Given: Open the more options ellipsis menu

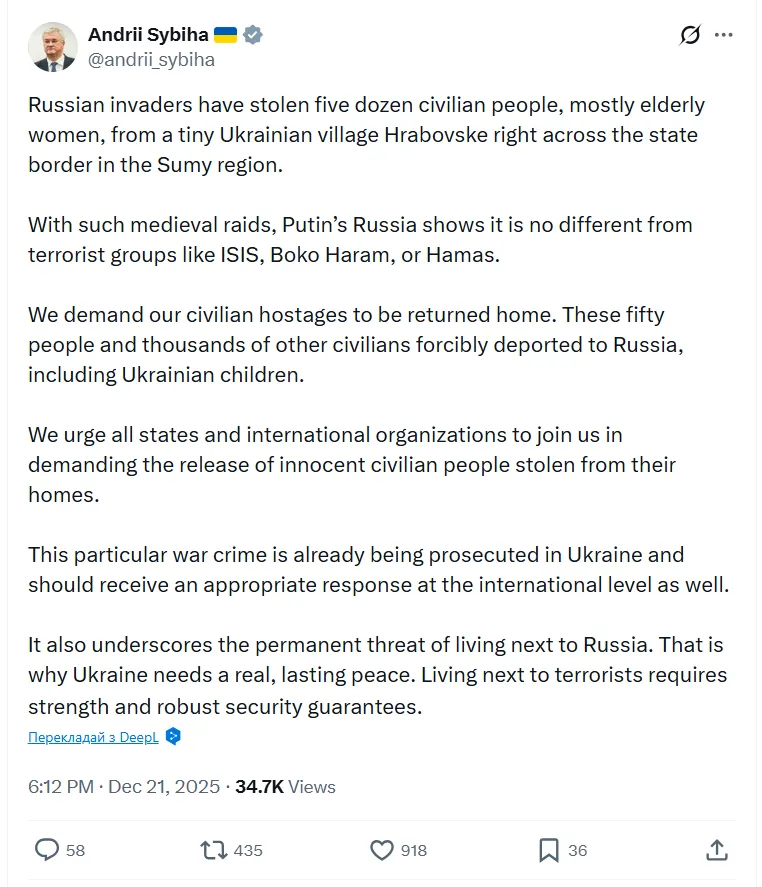Looking at the screenshot, I should 725,34.
